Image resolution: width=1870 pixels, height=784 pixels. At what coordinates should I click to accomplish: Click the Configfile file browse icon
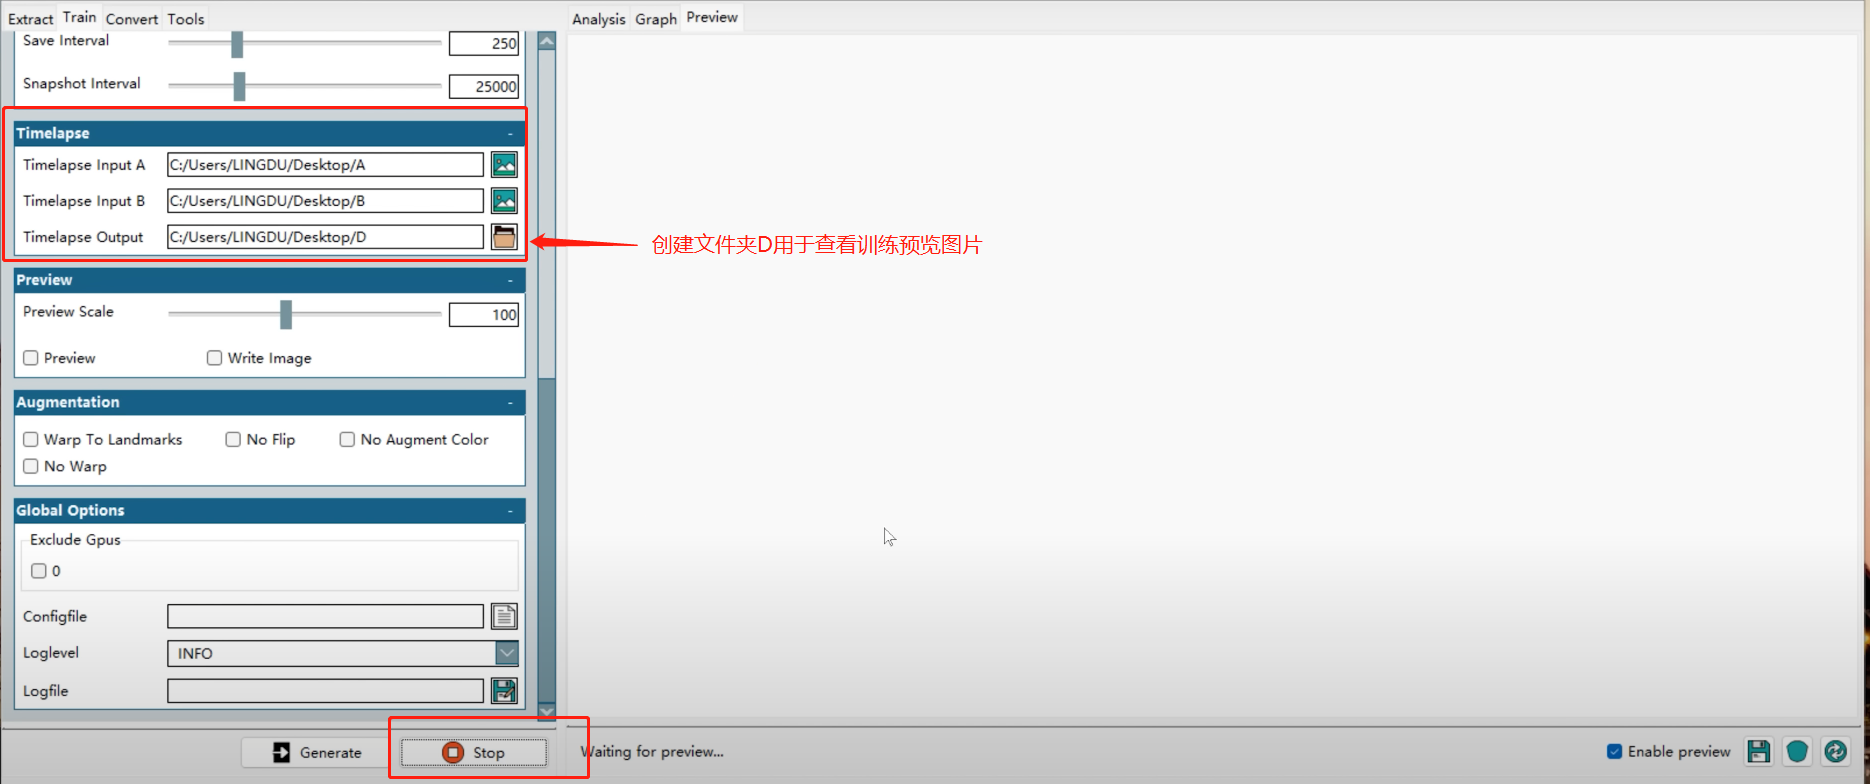pyautogui.click(x=504, y=616)
